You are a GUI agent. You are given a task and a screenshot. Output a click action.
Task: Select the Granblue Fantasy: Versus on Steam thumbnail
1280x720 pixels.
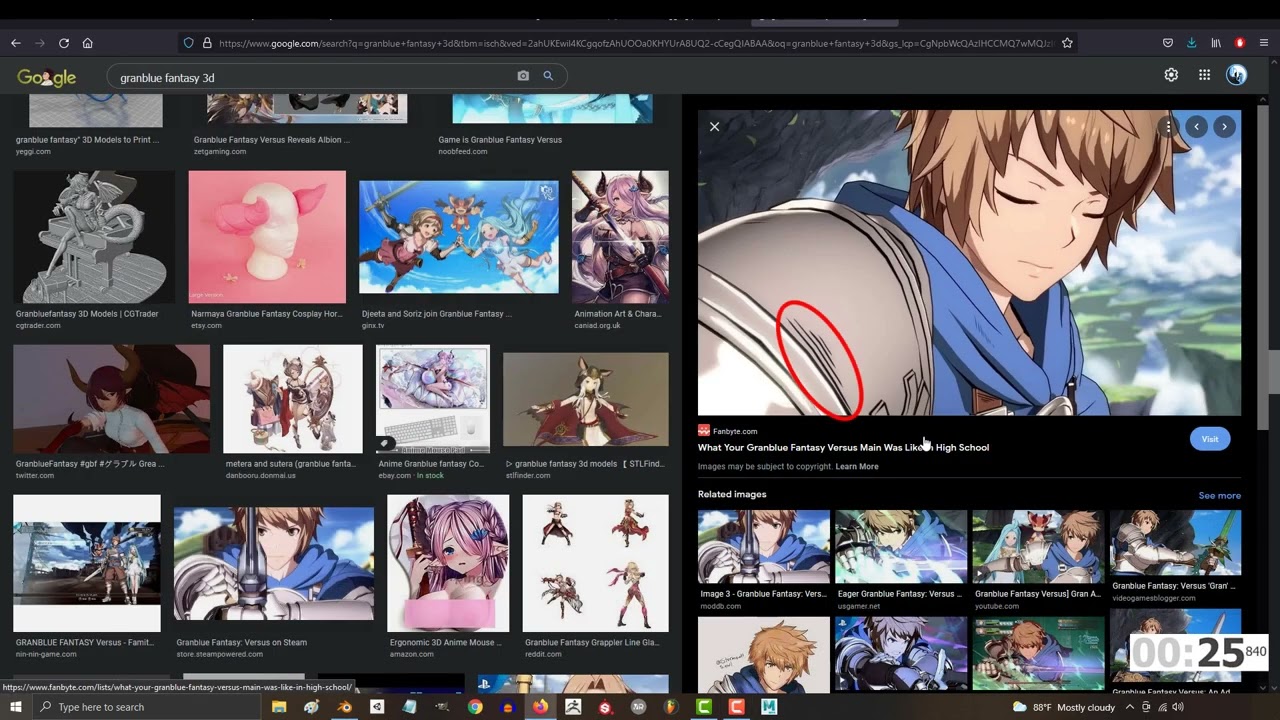[x=274, y=564]
